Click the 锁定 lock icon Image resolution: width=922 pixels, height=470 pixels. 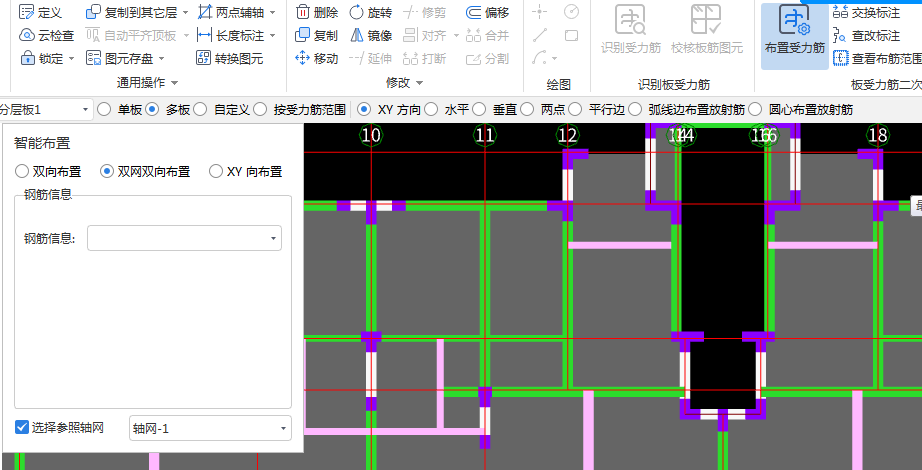click(28, 58)
